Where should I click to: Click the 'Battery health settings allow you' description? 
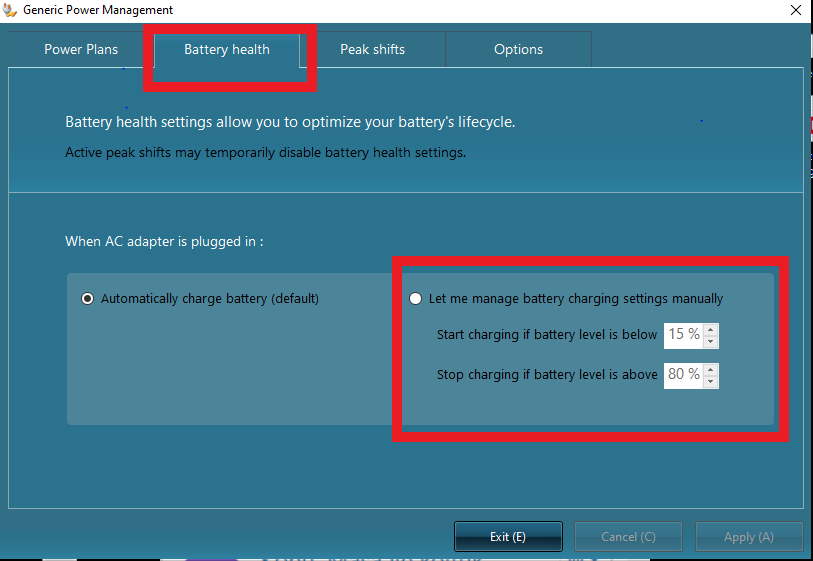(x=290, y=122)
